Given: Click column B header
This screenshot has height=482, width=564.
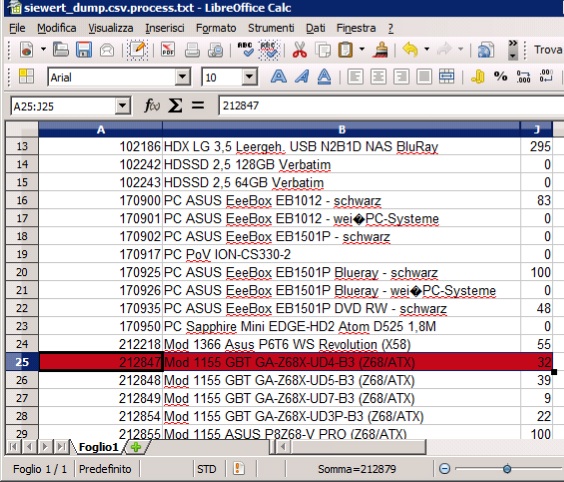Looking at the screenshot, I should [341, 129].
